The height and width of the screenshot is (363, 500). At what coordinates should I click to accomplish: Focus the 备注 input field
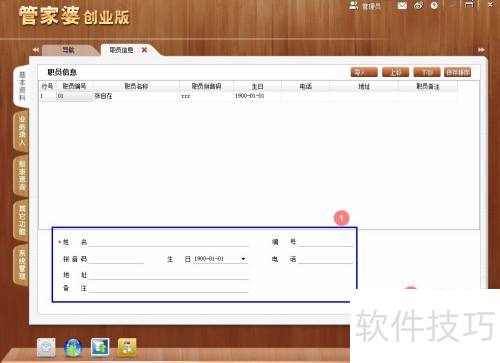click(x=169, y=288)
